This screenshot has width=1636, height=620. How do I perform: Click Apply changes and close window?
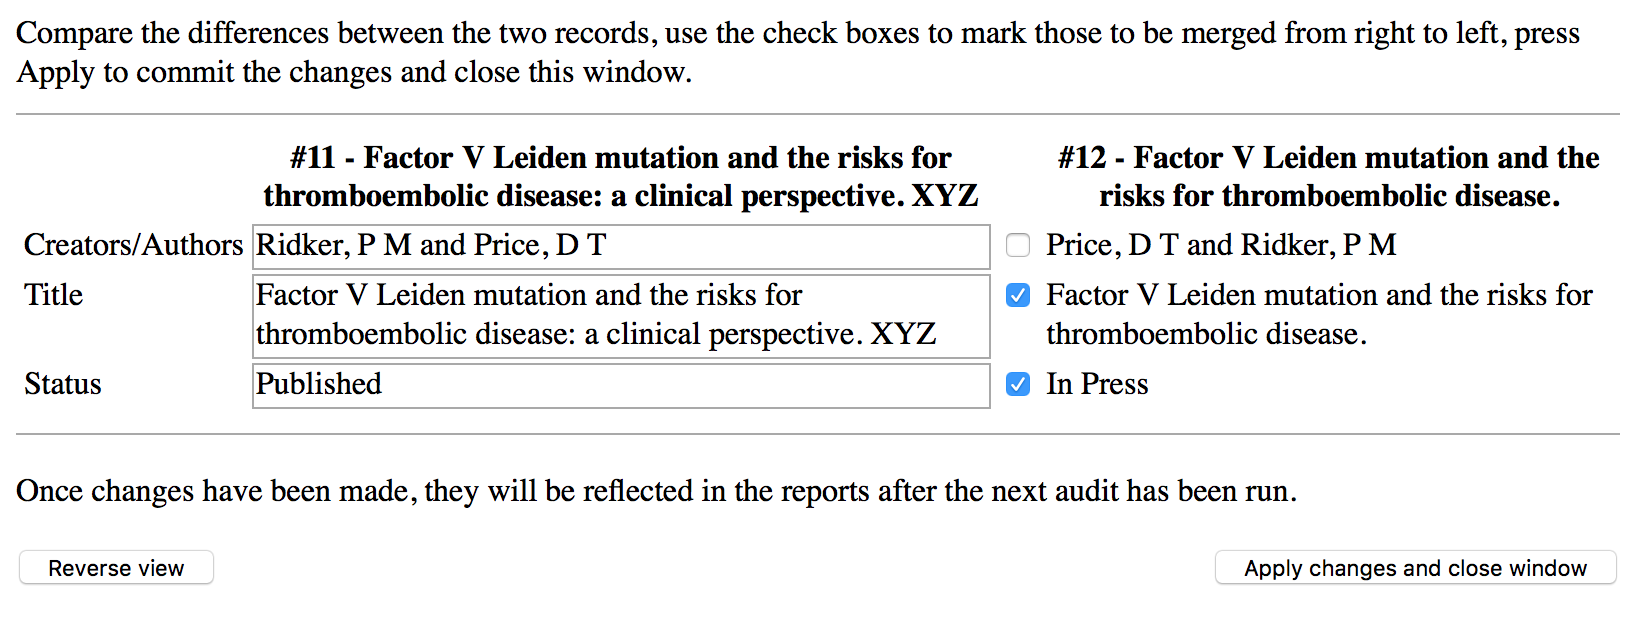click(x=1414, y=568)
